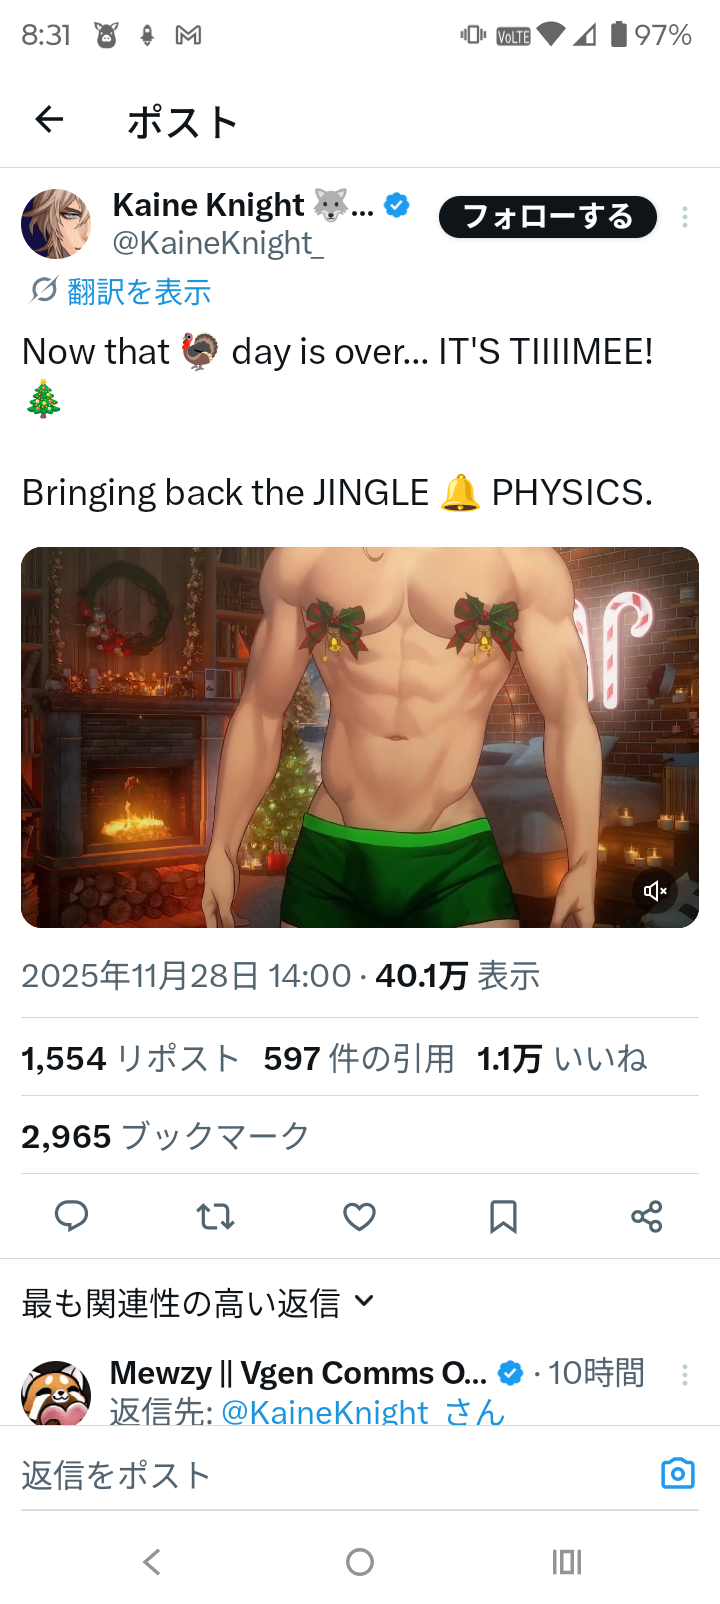Open Kaine Knight profile avatar

[x=56, y=224]
